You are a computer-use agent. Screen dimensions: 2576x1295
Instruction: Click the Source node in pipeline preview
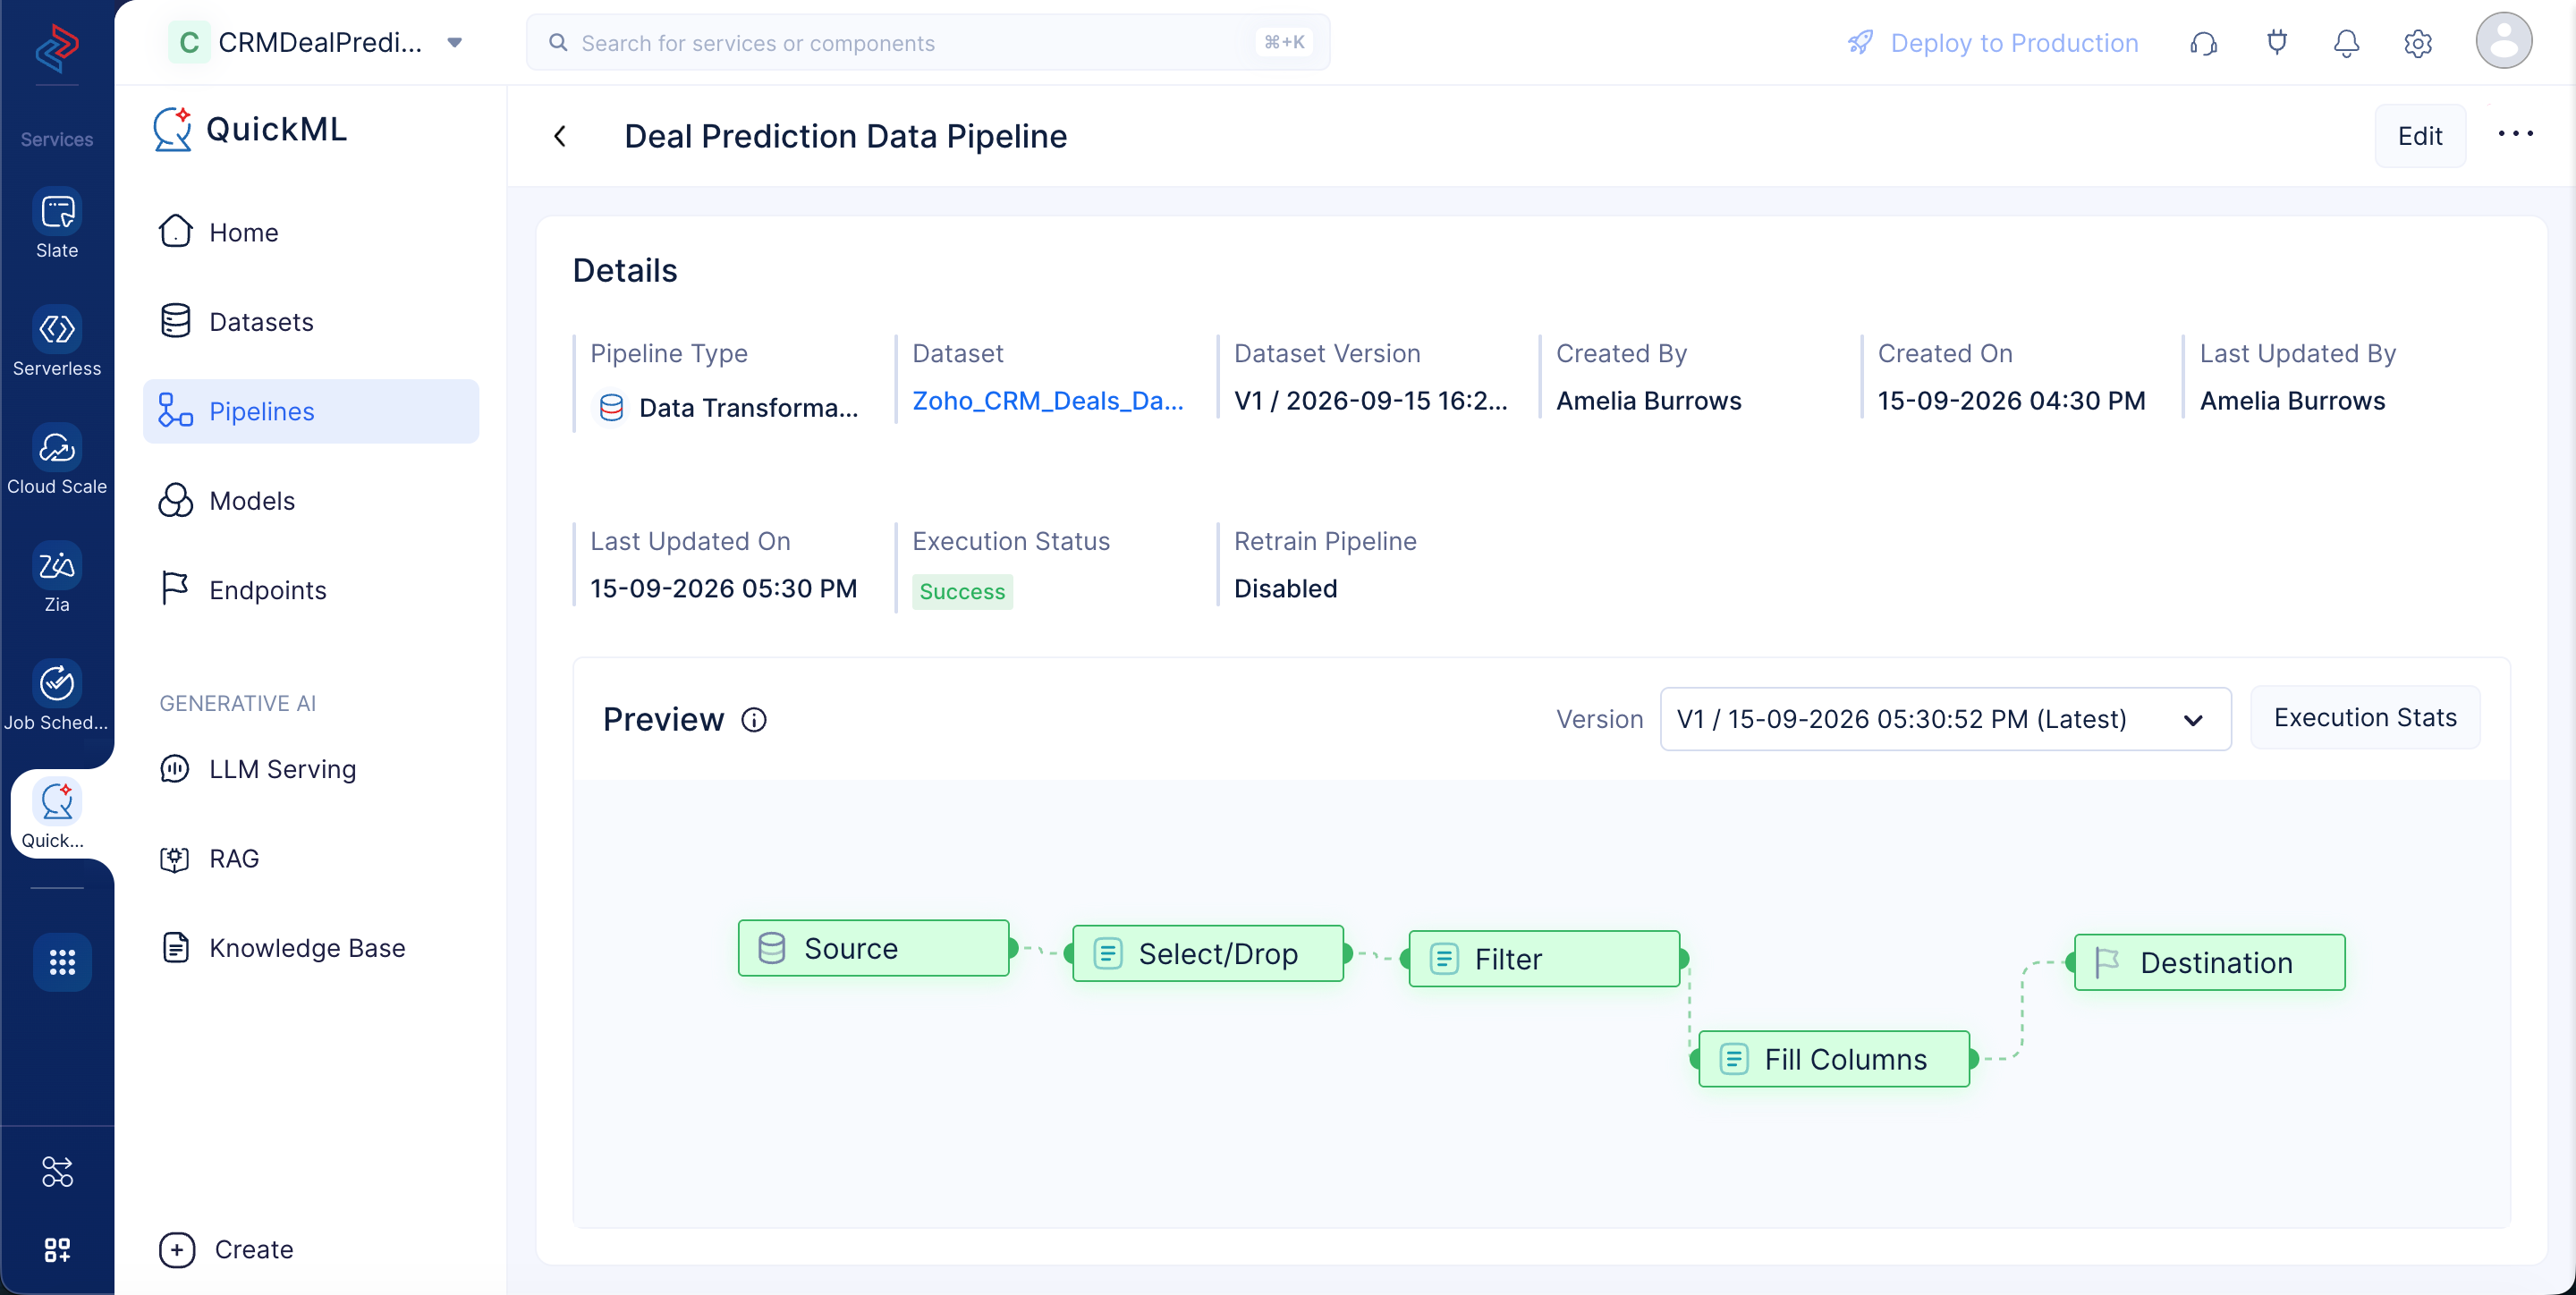tap(873, 948)
